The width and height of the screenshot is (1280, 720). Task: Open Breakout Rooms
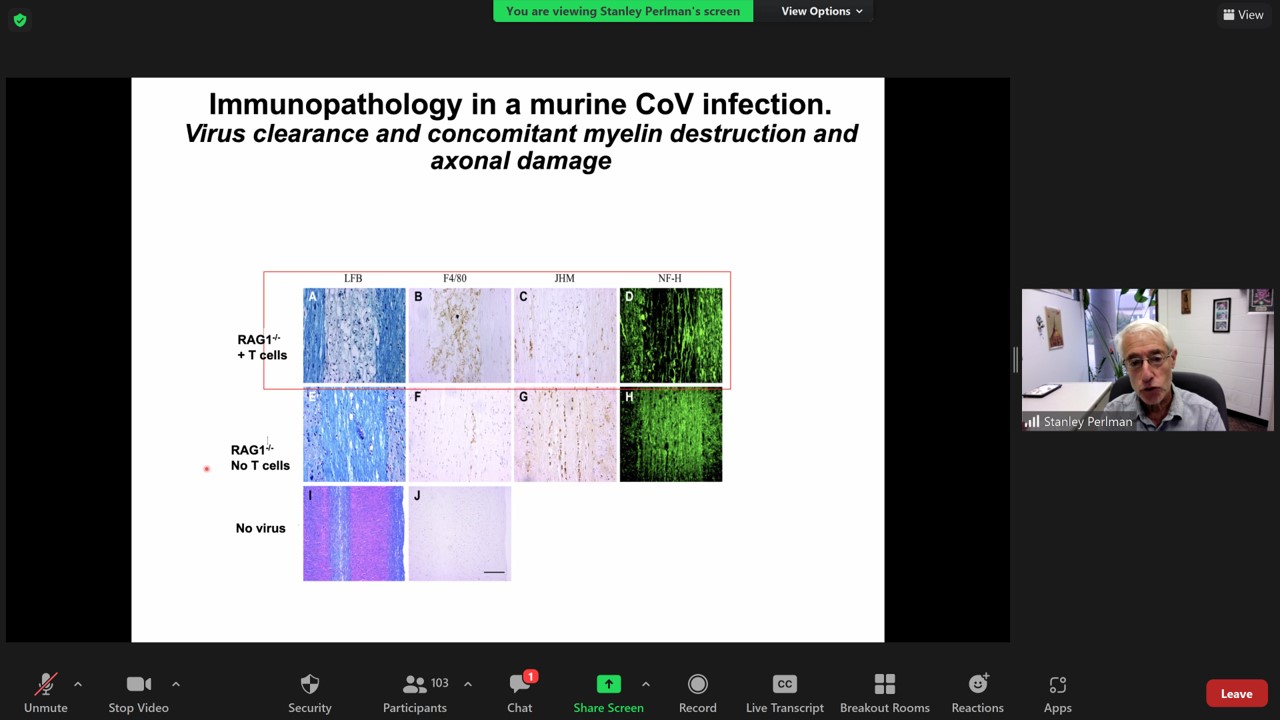[x=885, y=685]
